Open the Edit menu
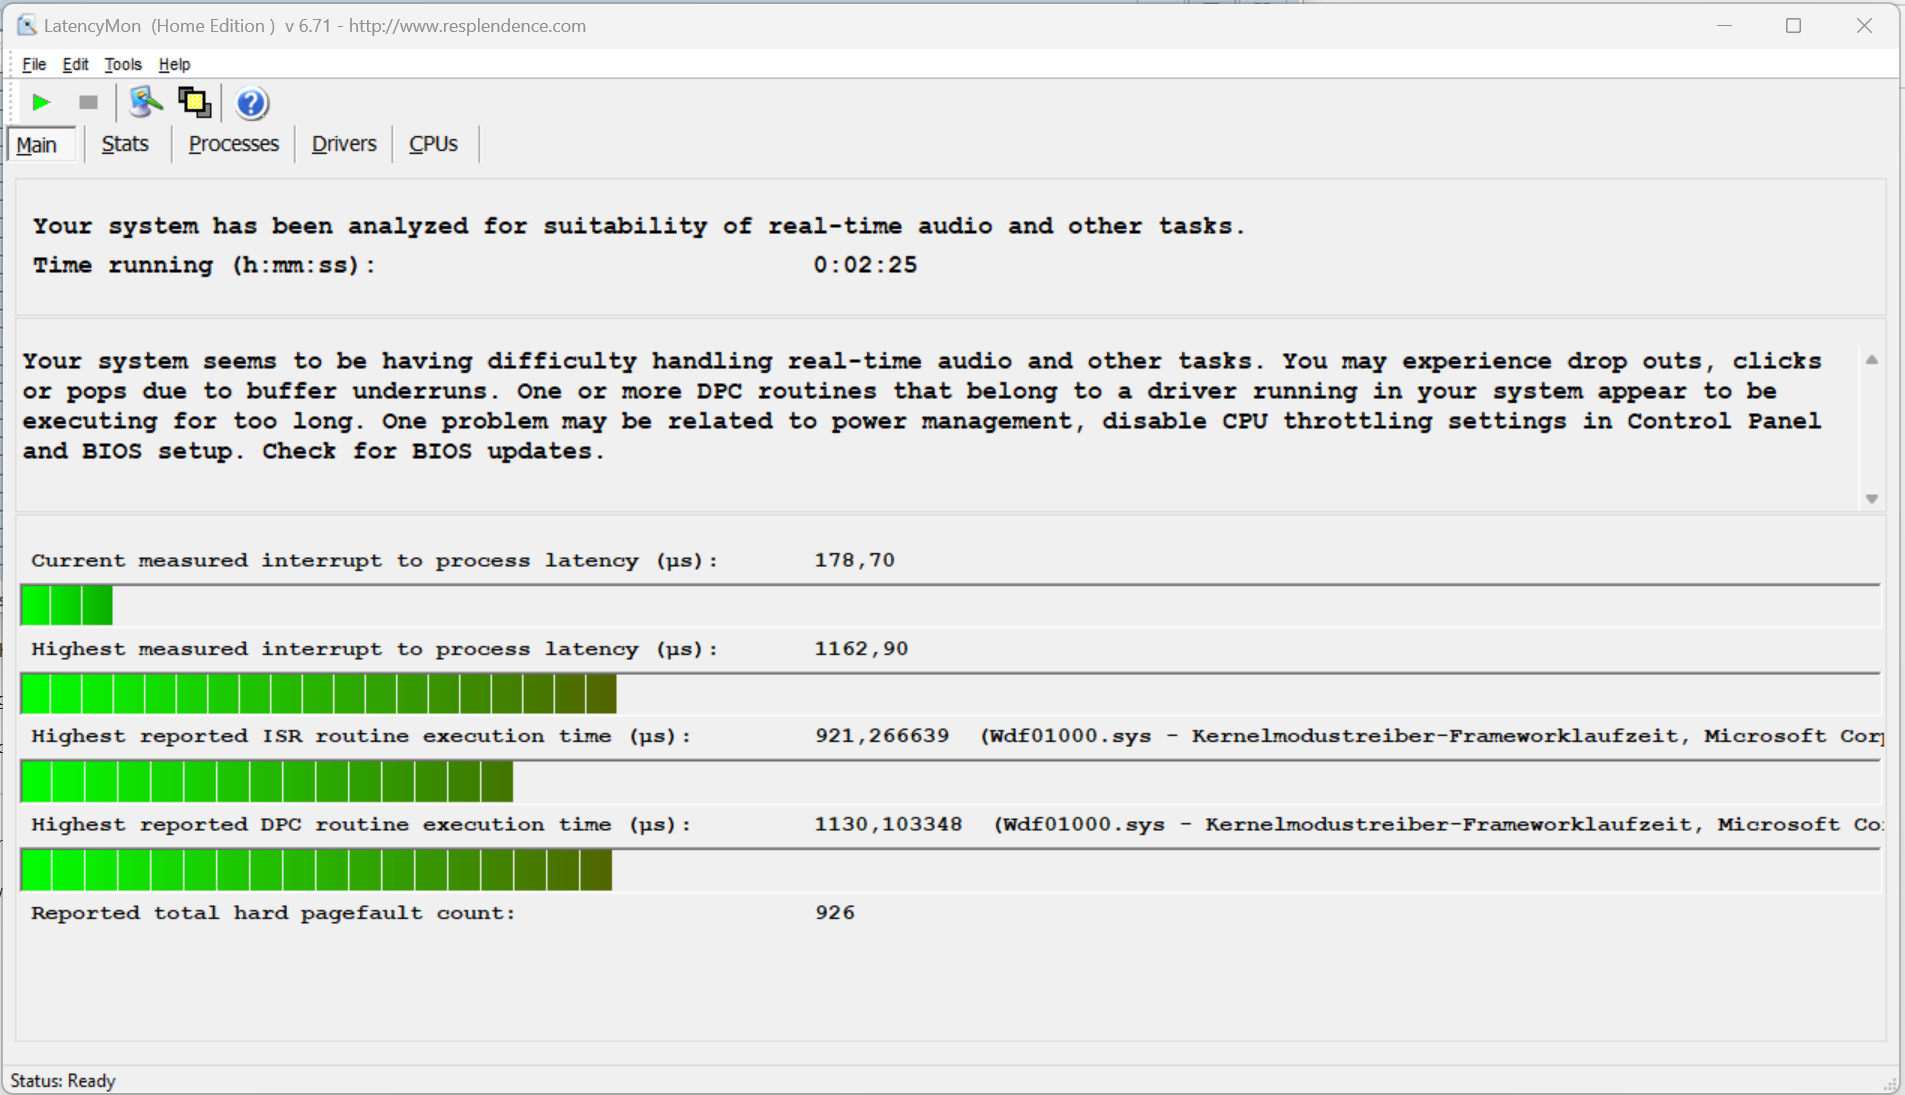The image size is (1905, 1095). (x=75, y=64)
